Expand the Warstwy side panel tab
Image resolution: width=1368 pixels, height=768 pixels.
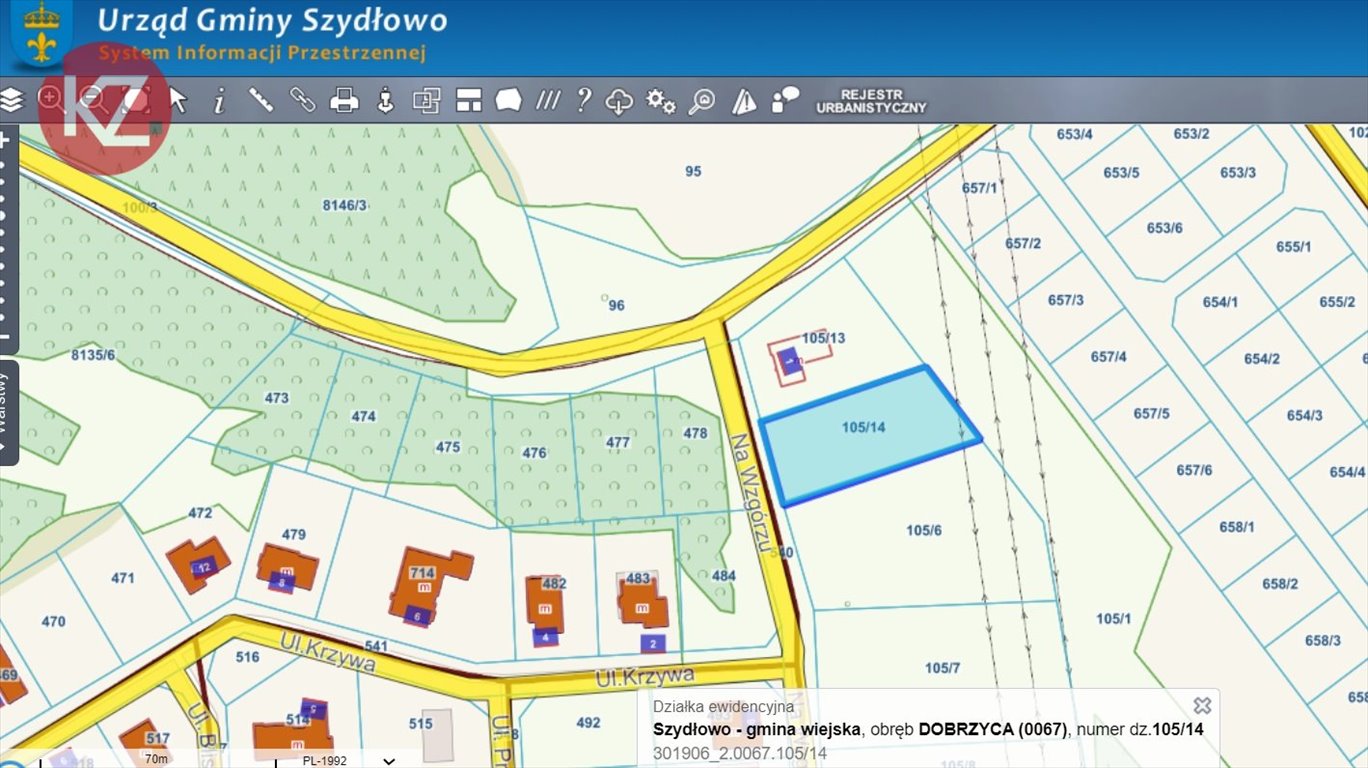(8, 413)
